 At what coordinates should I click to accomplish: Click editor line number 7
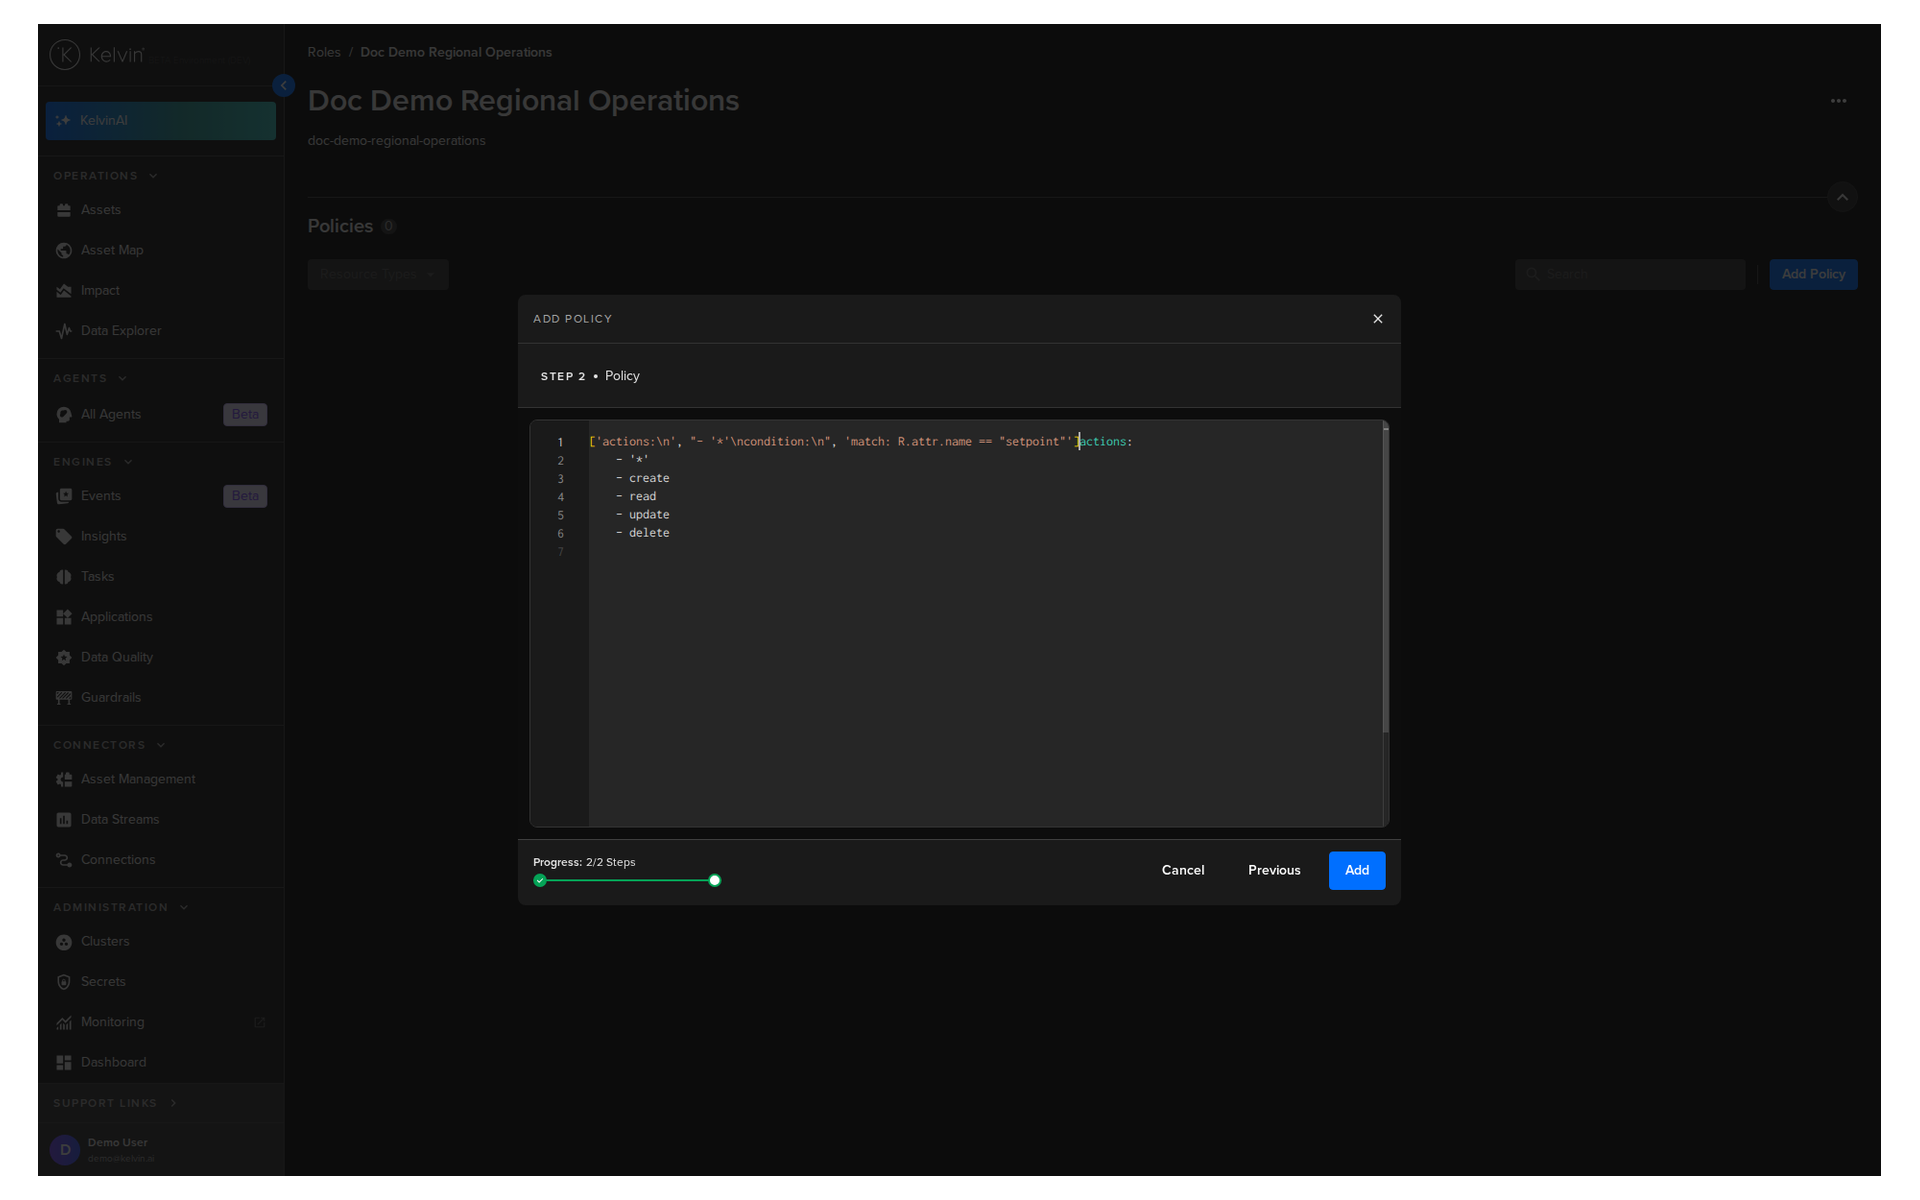pyautogui.click(x=561, y=552)
